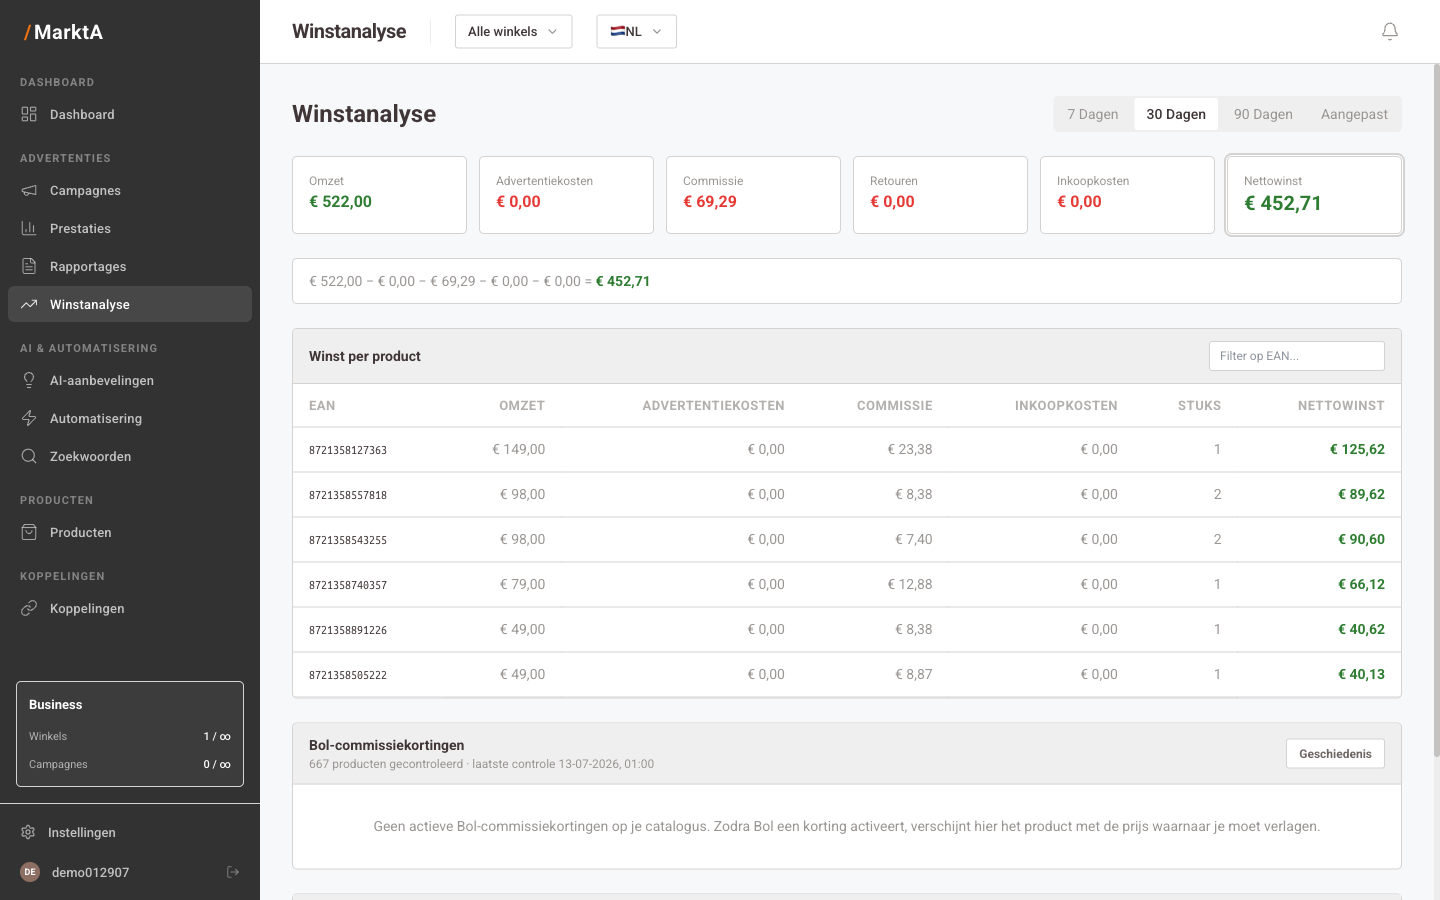The width and height of the screenshot is (1440, 900).
Task: Click the MarktA logo
Action: (63, 32)
